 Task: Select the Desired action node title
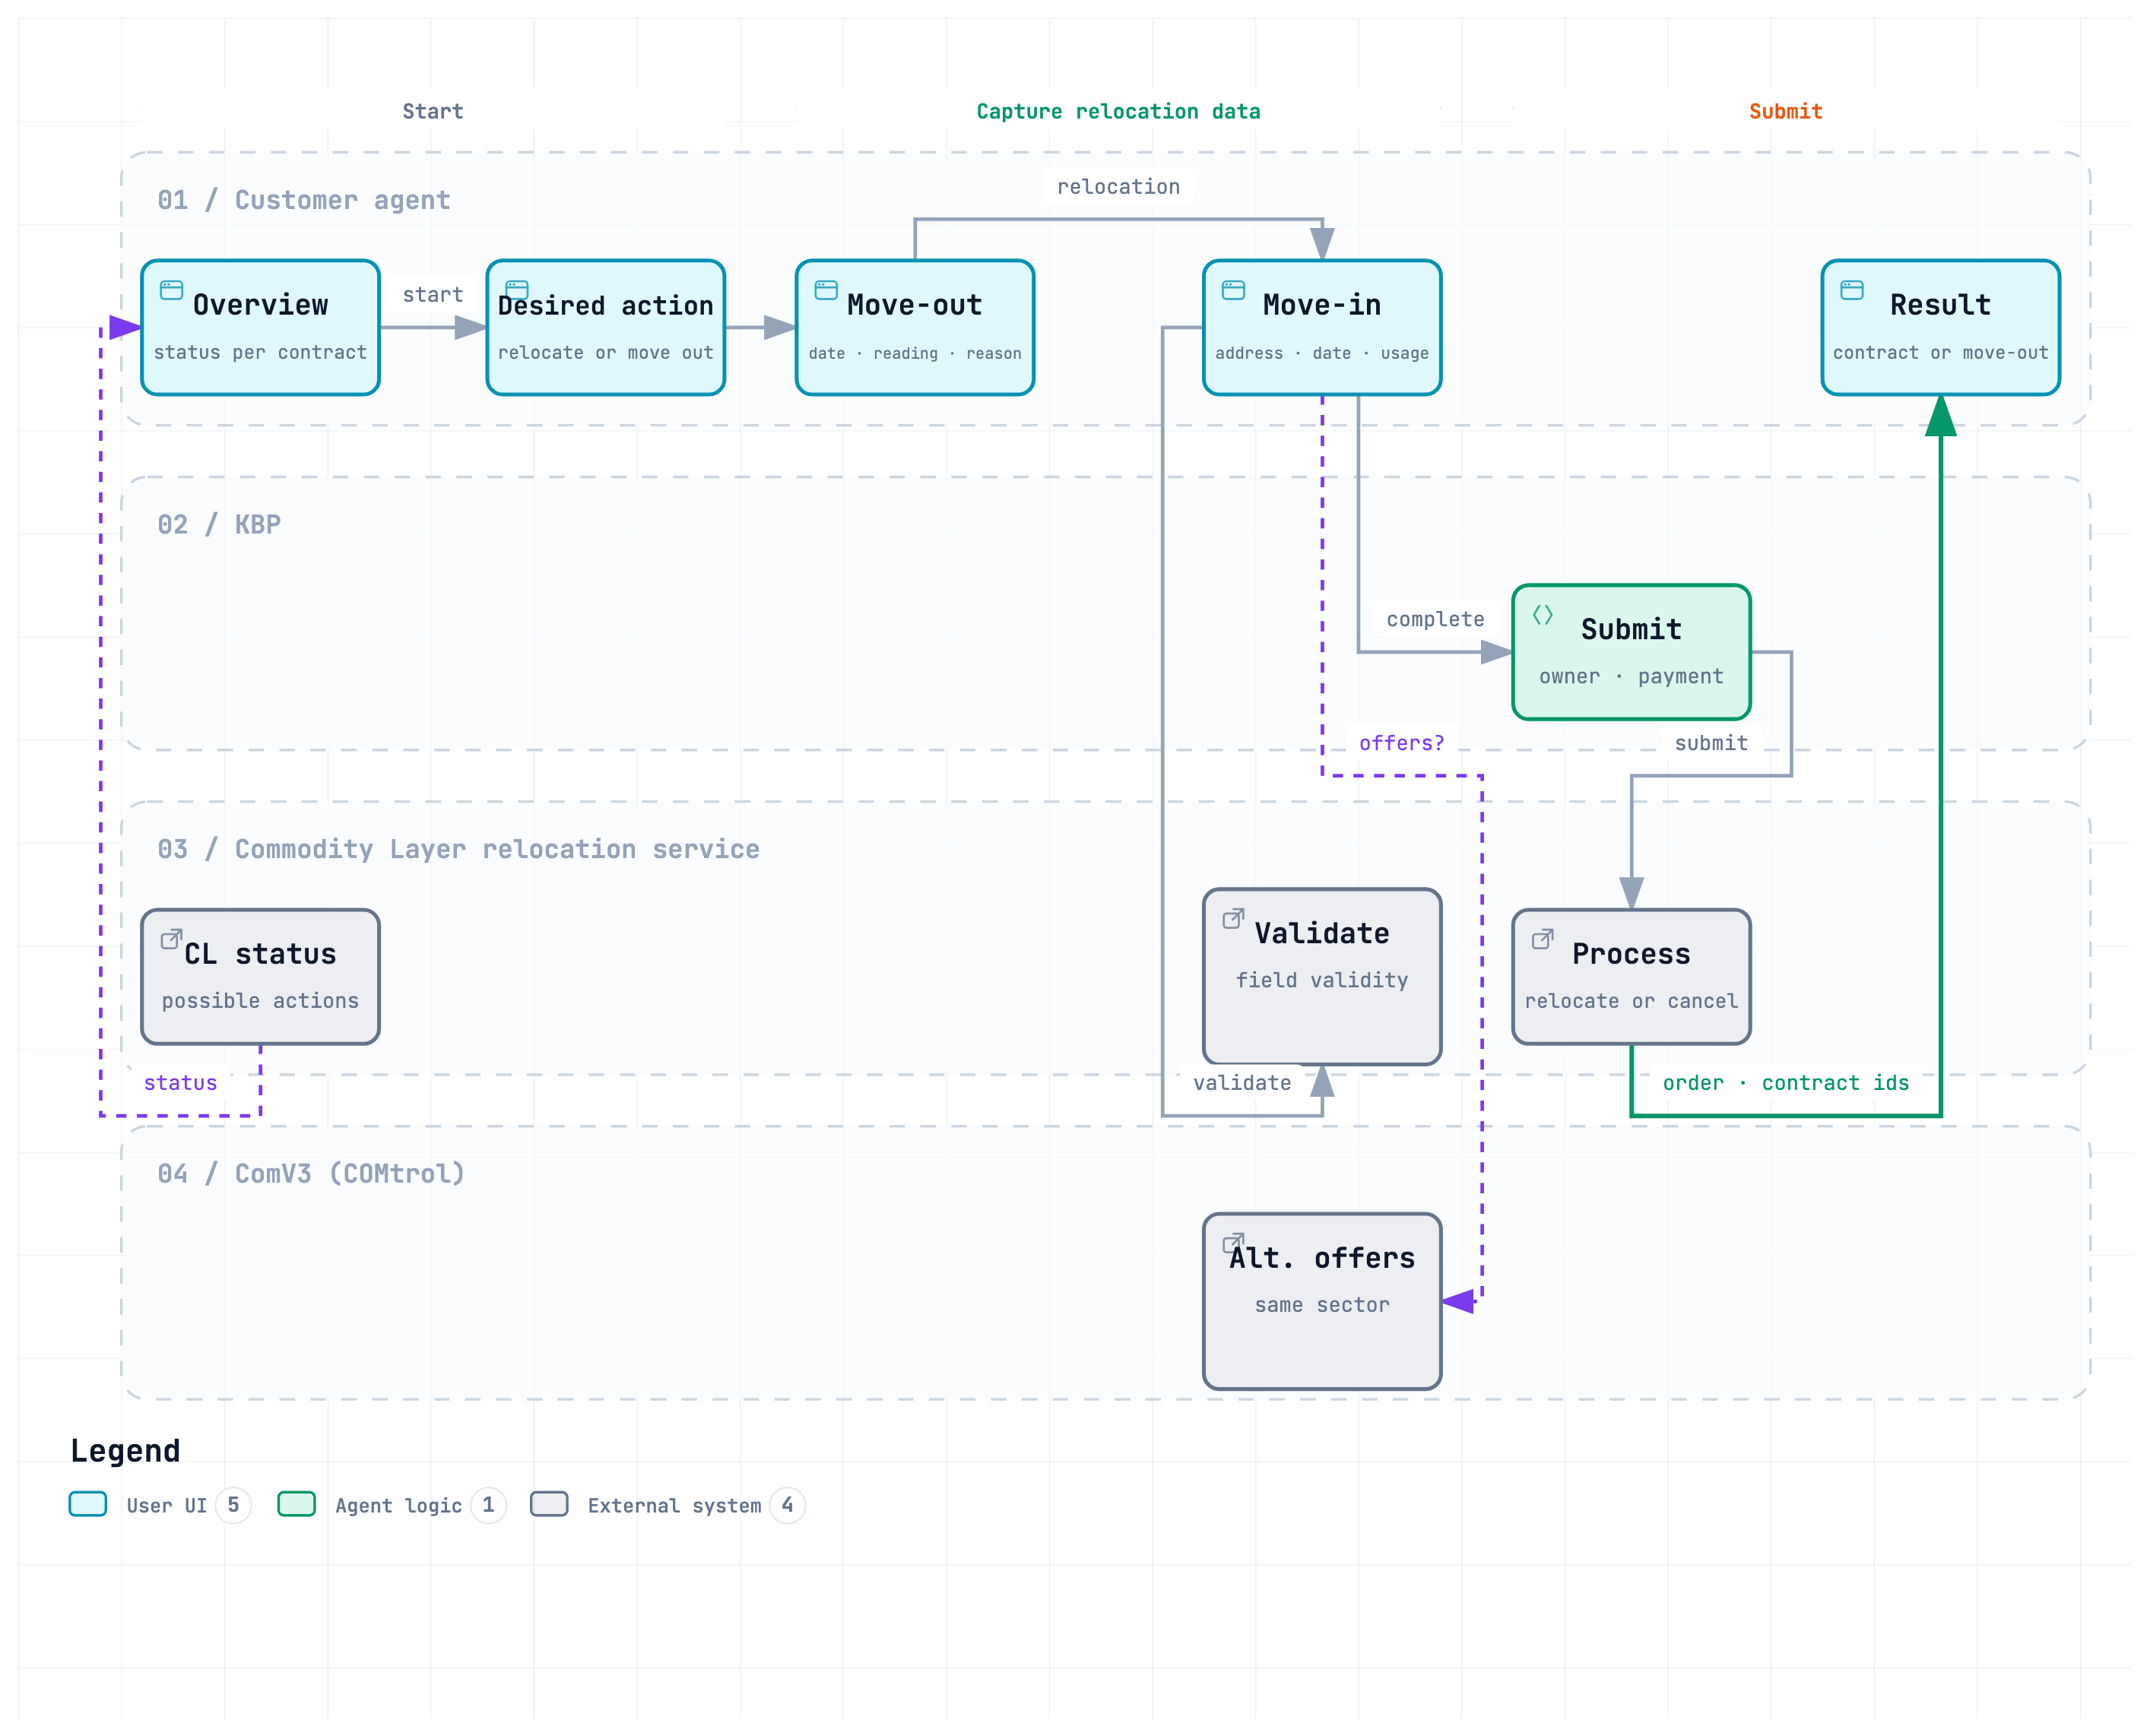pos(606,305)
